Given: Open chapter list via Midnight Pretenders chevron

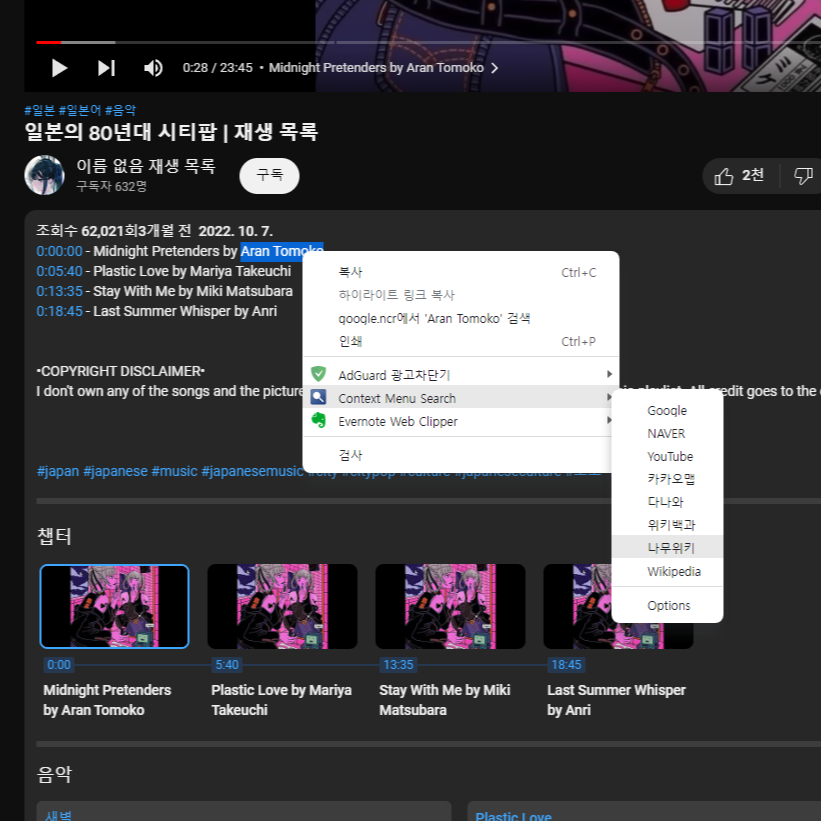Looking at the screenshot, I should [494, 68].
